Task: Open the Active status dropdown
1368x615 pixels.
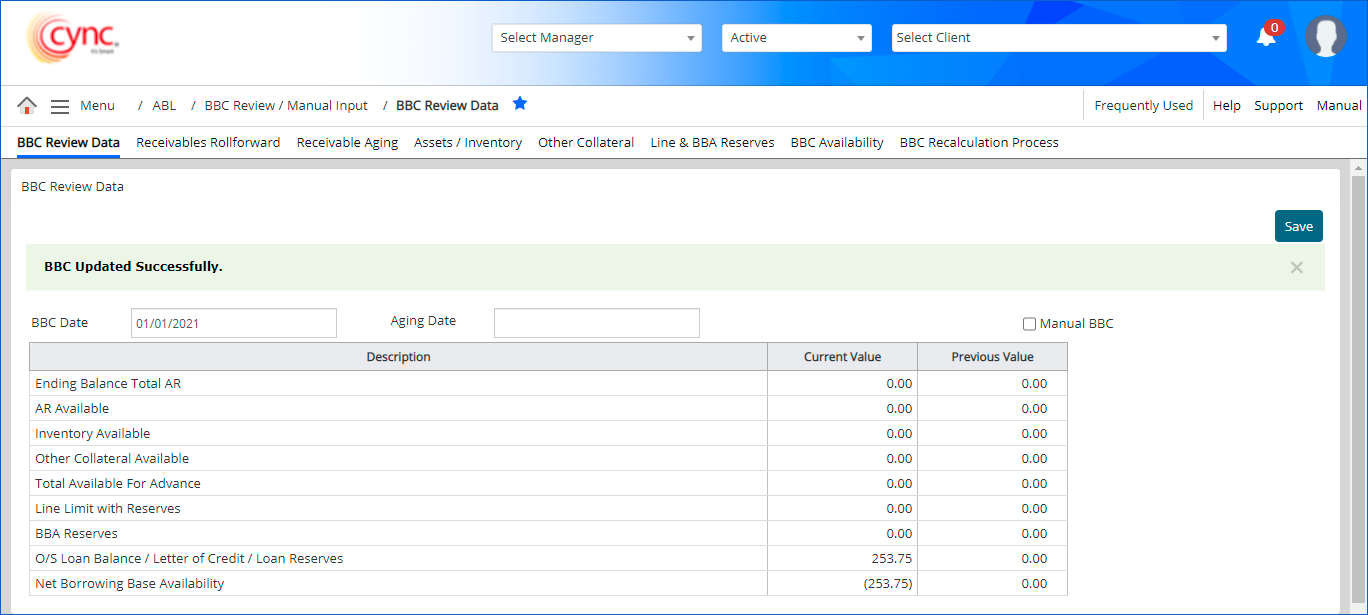Action: pyautogui.click(x=796, y=38)
